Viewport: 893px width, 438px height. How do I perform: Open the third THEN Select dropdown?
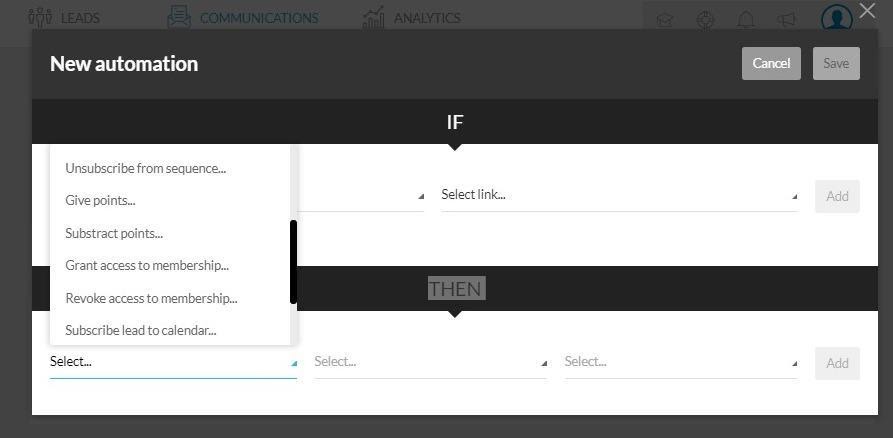(x=681, y=362)
